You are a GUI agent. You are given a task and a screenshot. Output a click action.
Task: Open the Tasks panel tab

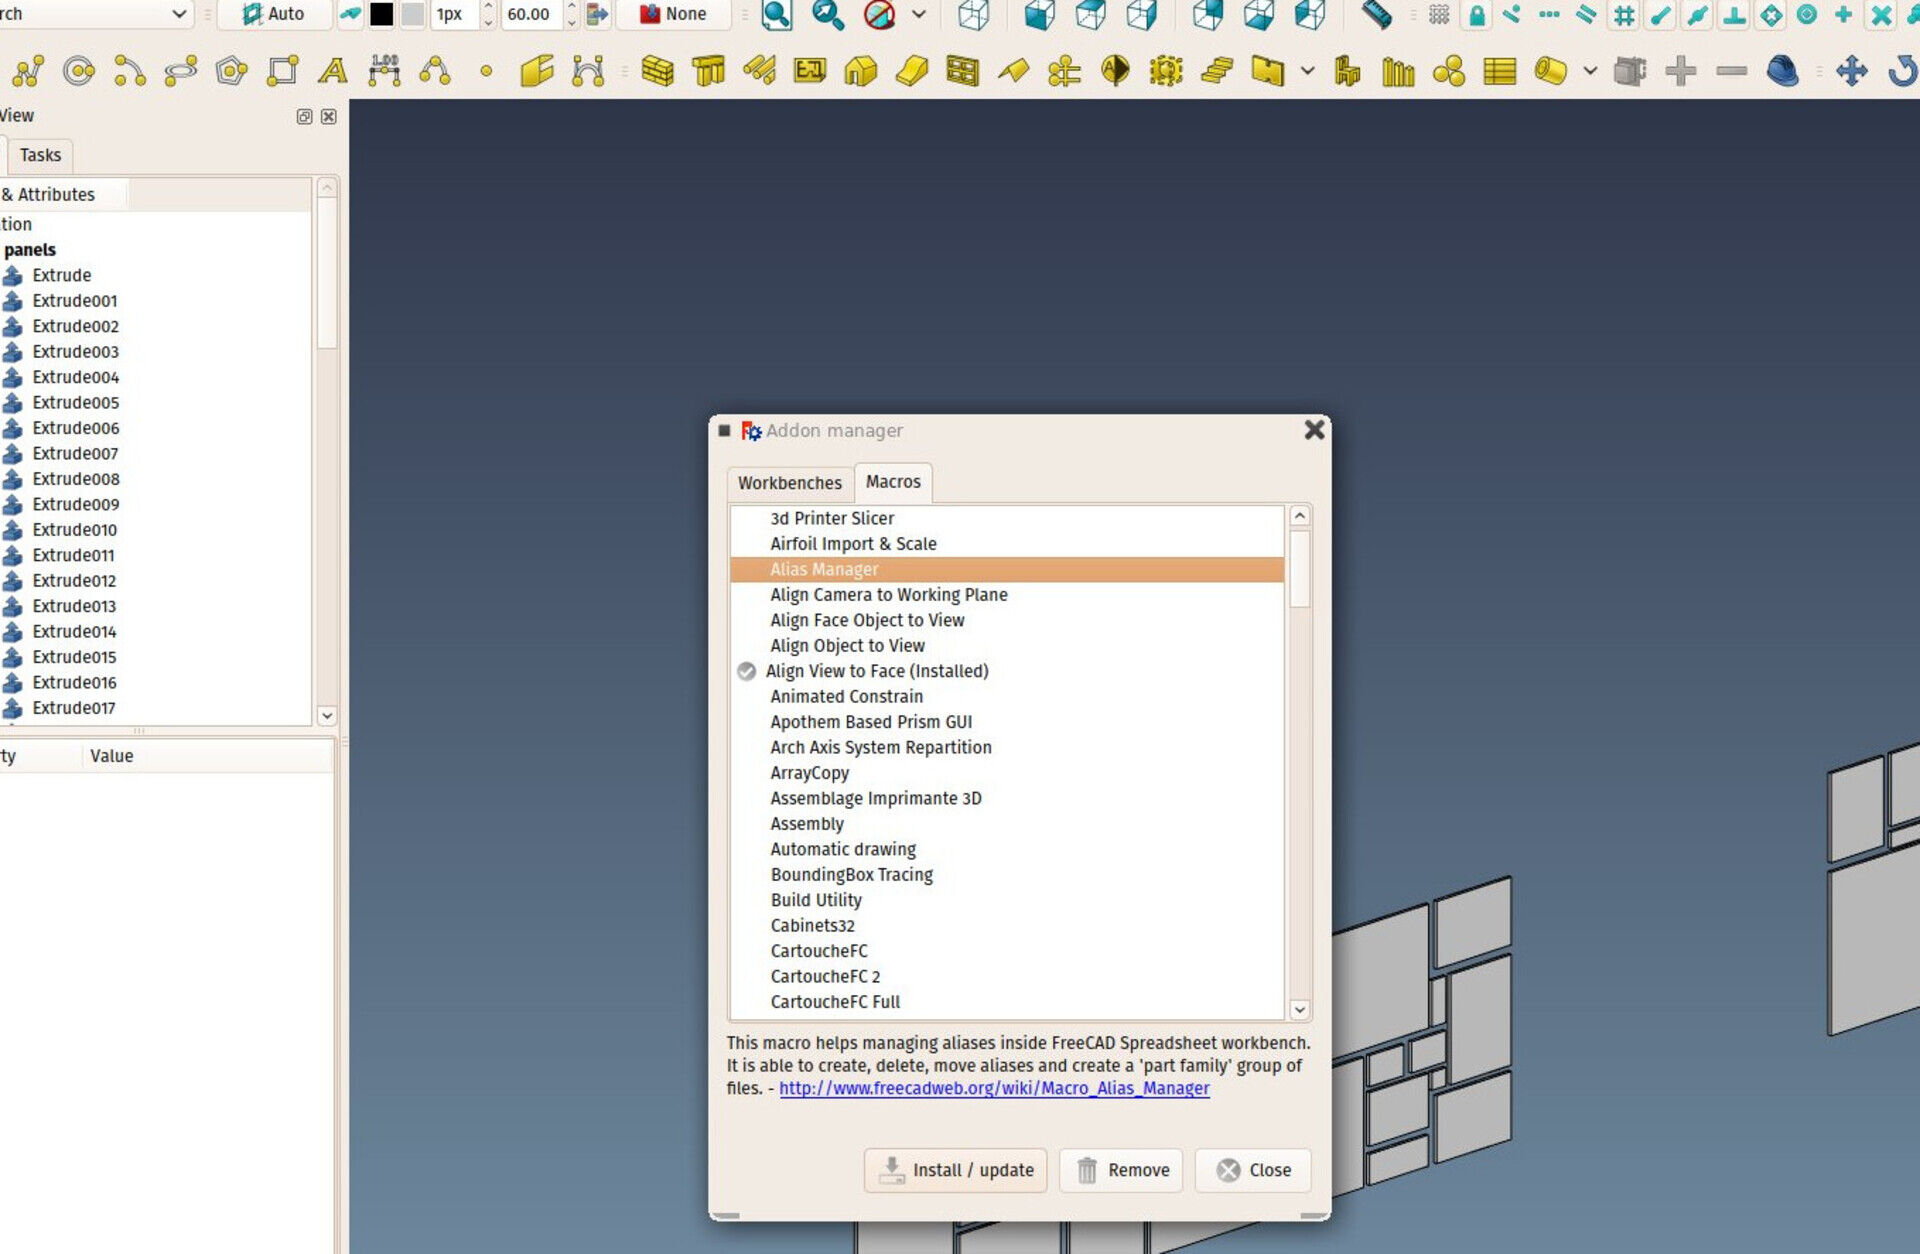40,155
